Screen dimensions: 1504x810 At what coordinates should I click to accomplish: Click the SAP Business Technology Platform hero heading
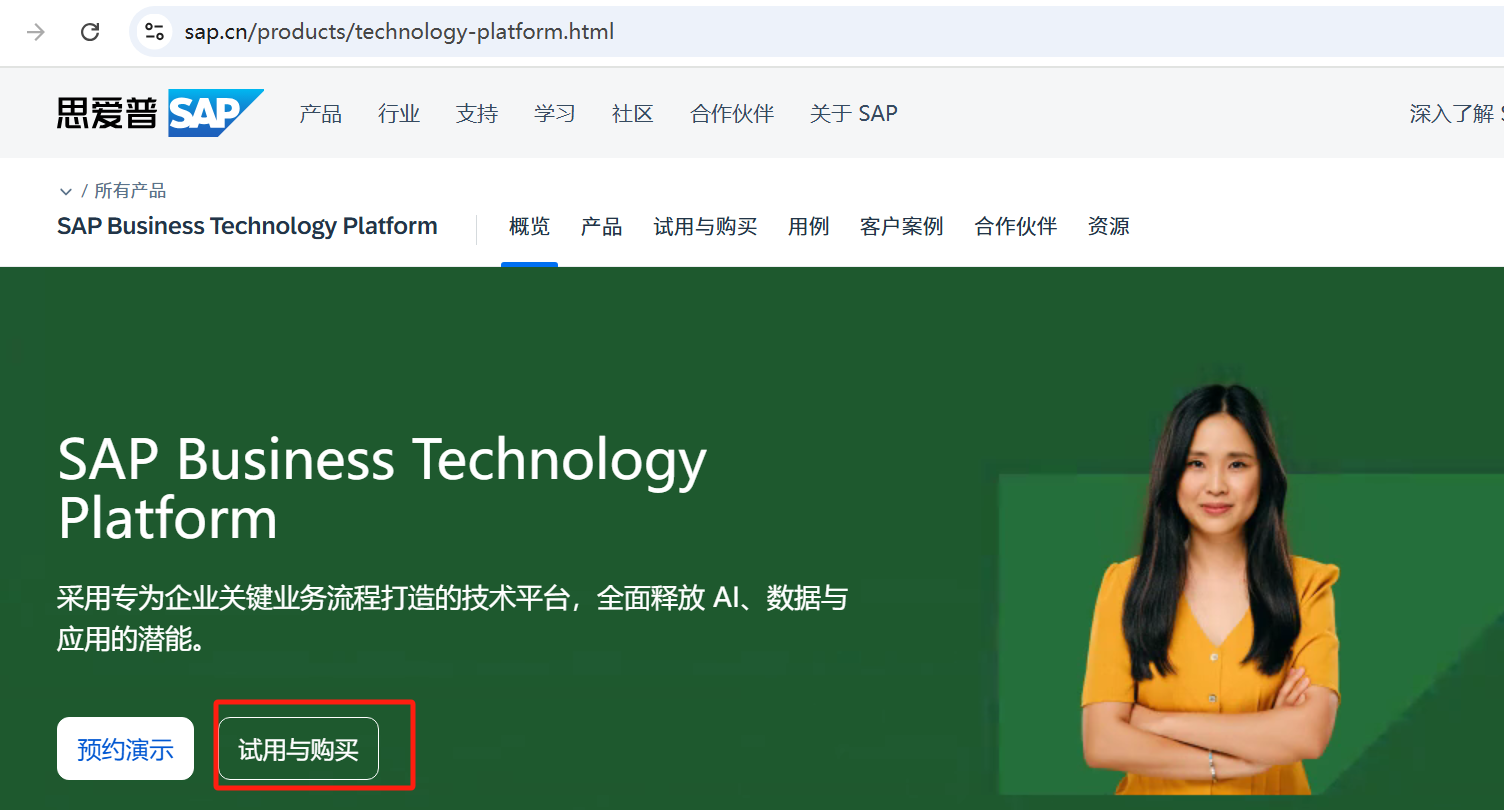click(x=382, y=489)
